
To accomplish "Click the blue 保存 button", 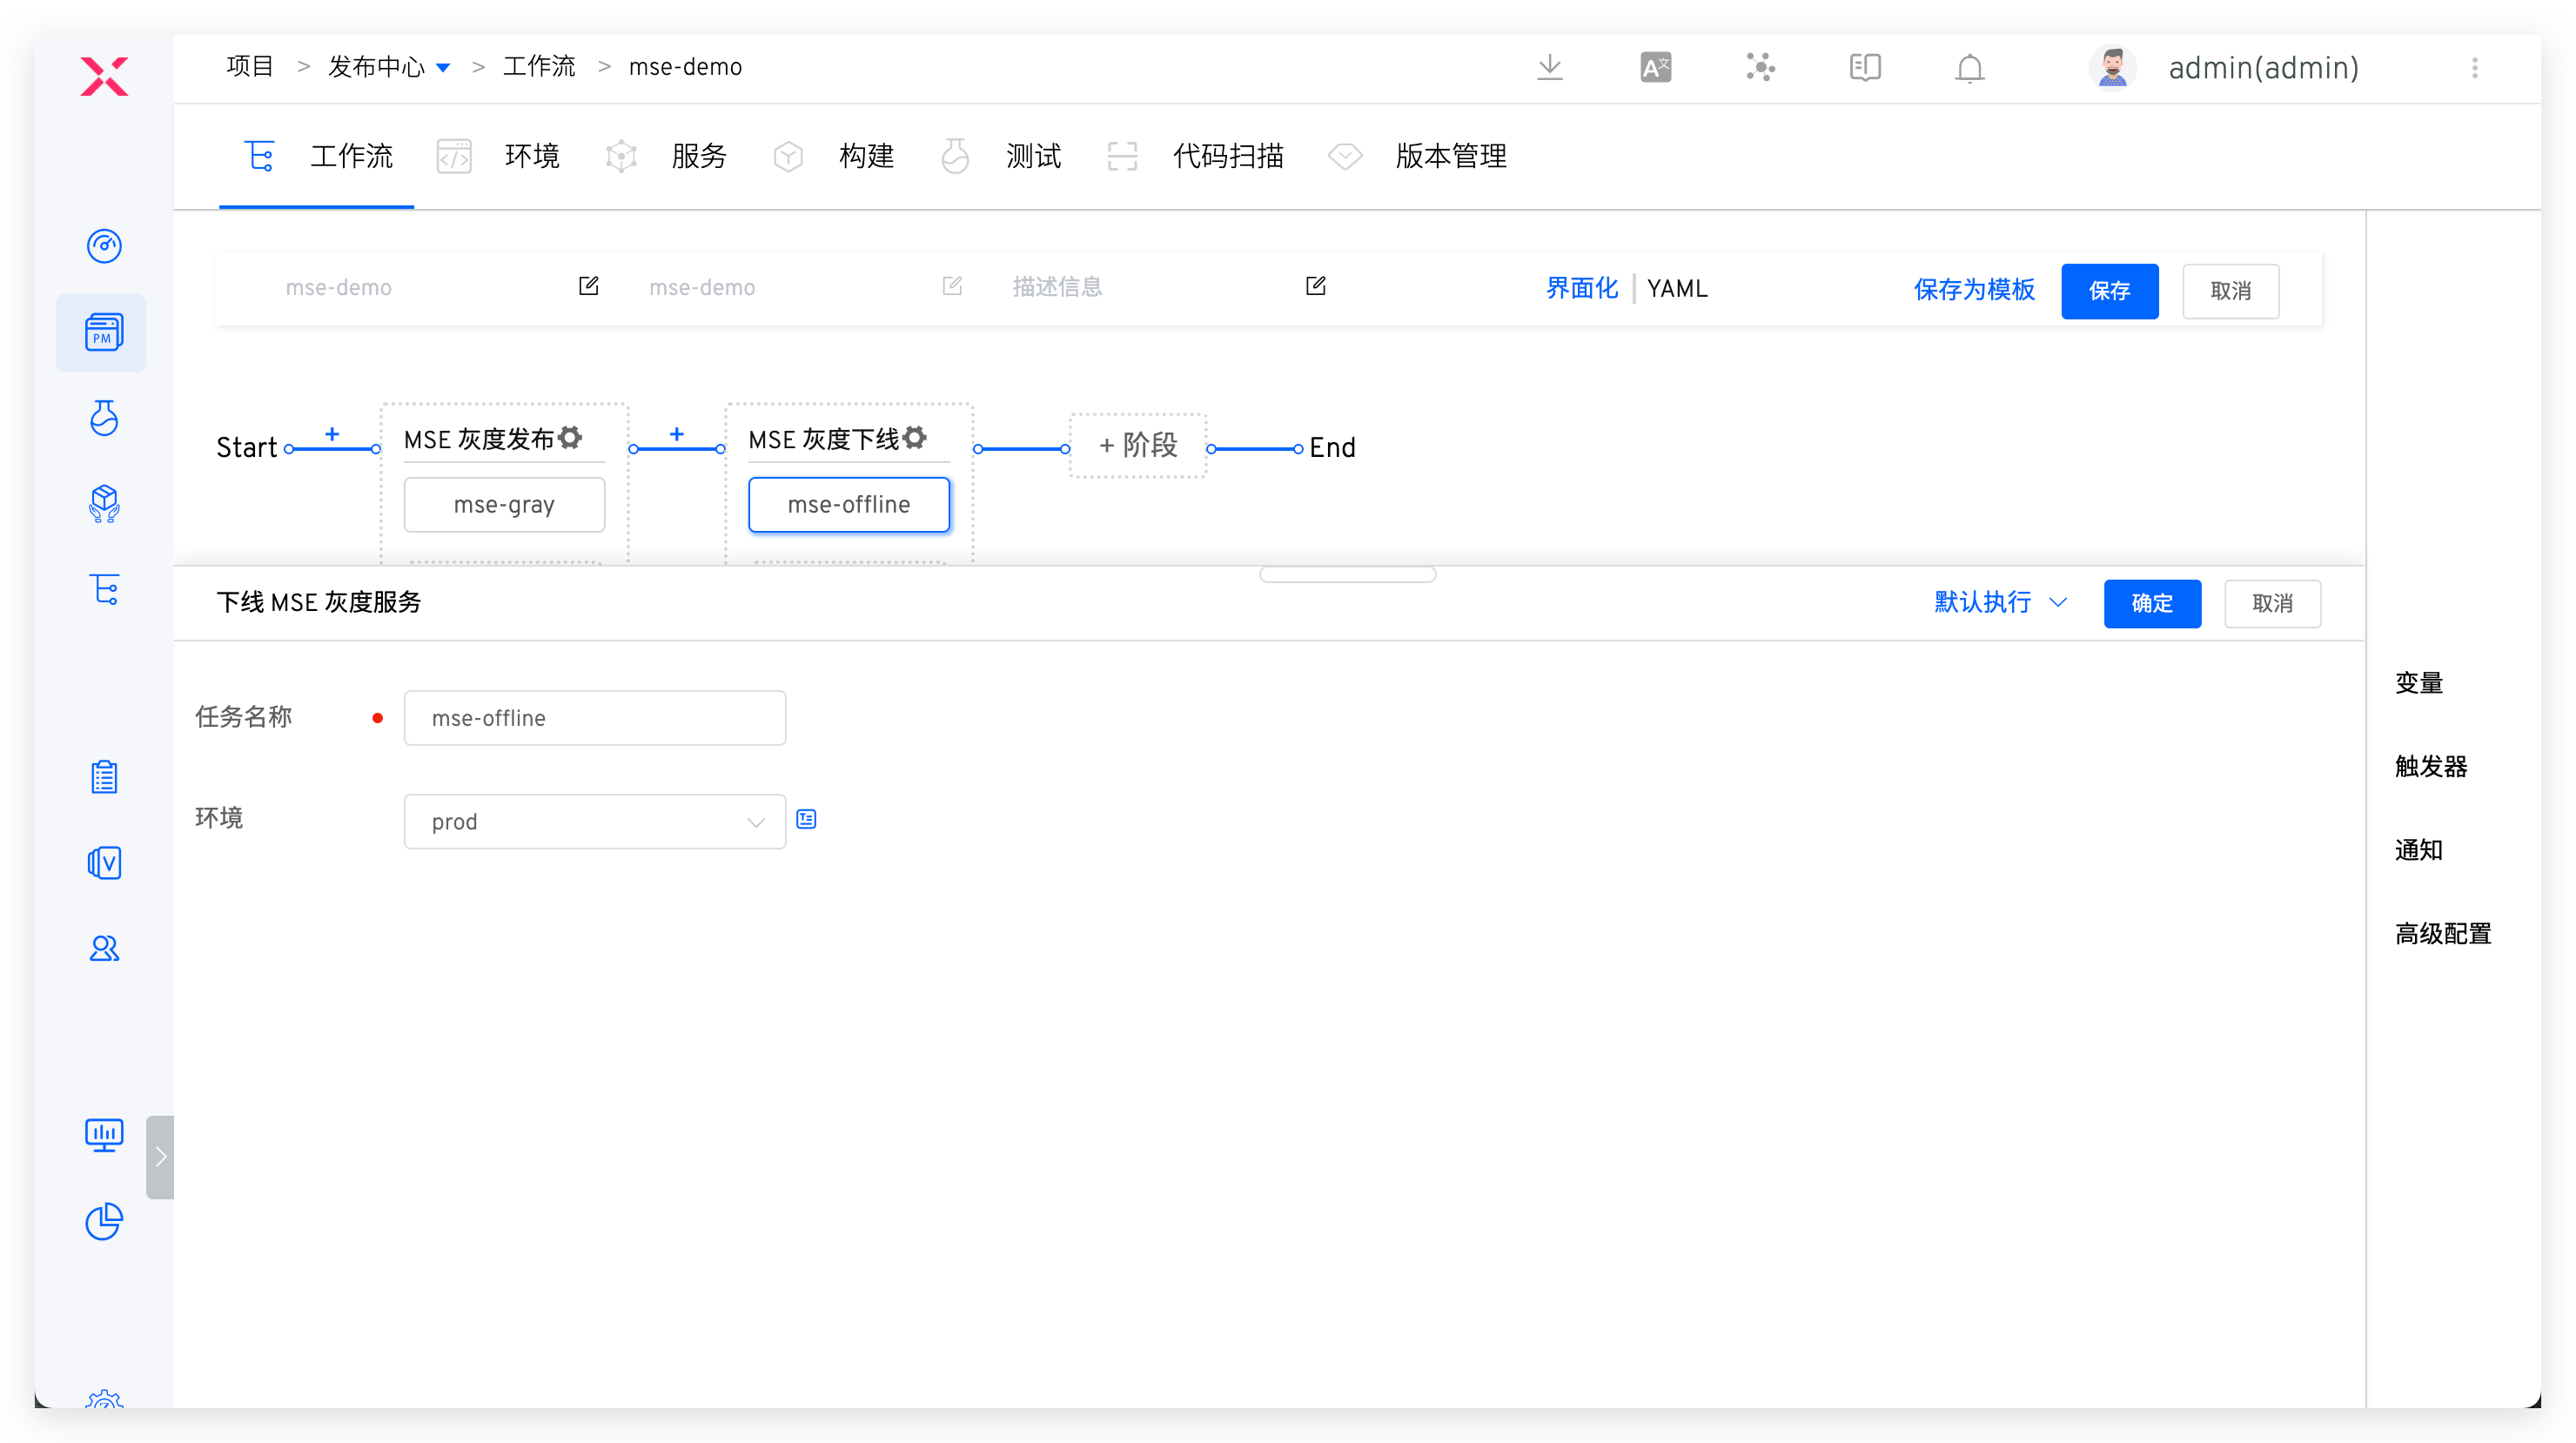I will click(x=2109, y=291).
